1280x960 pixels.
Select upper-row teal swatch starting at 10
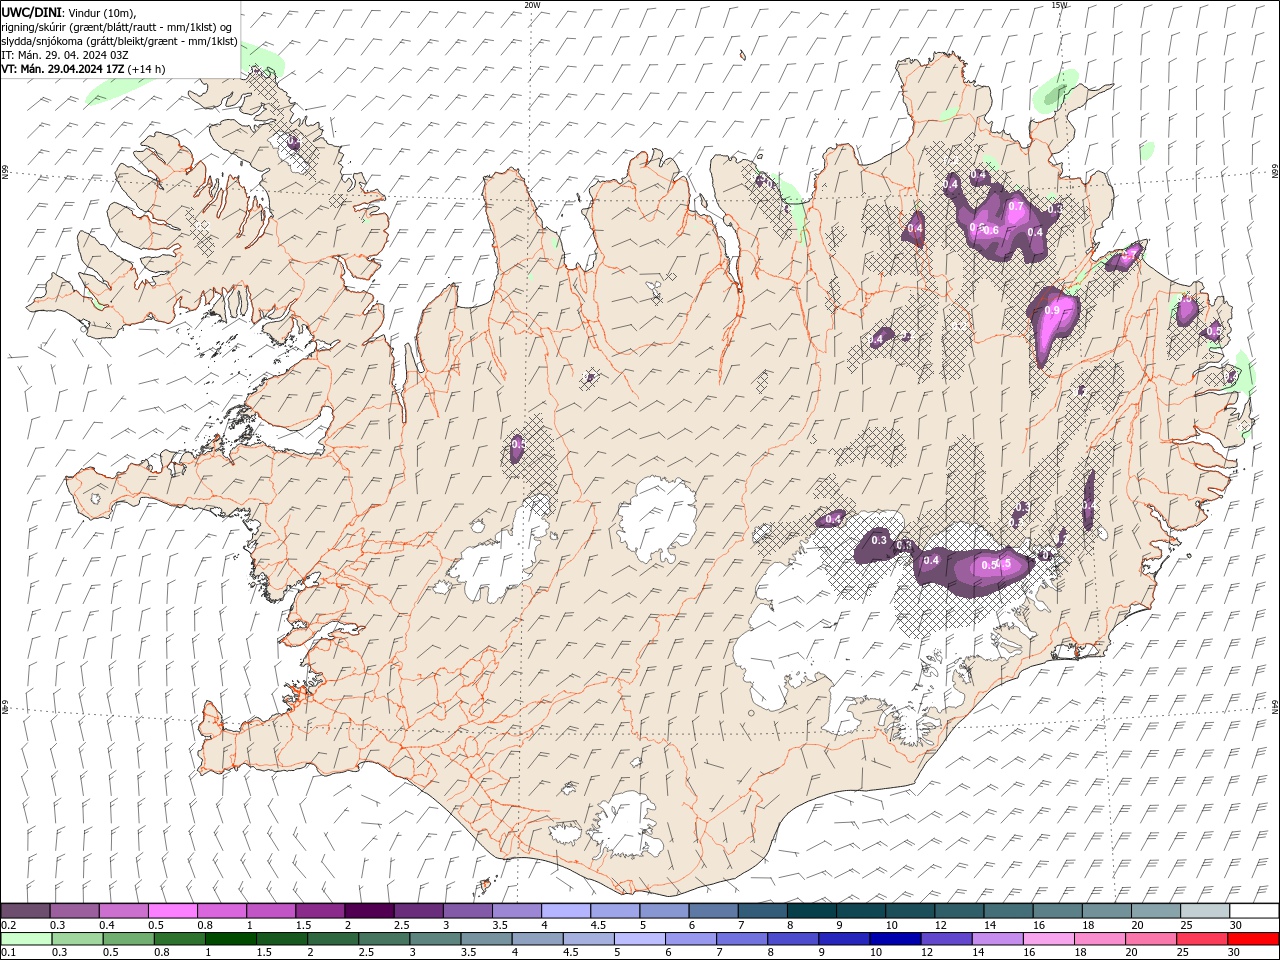point(910,911)
